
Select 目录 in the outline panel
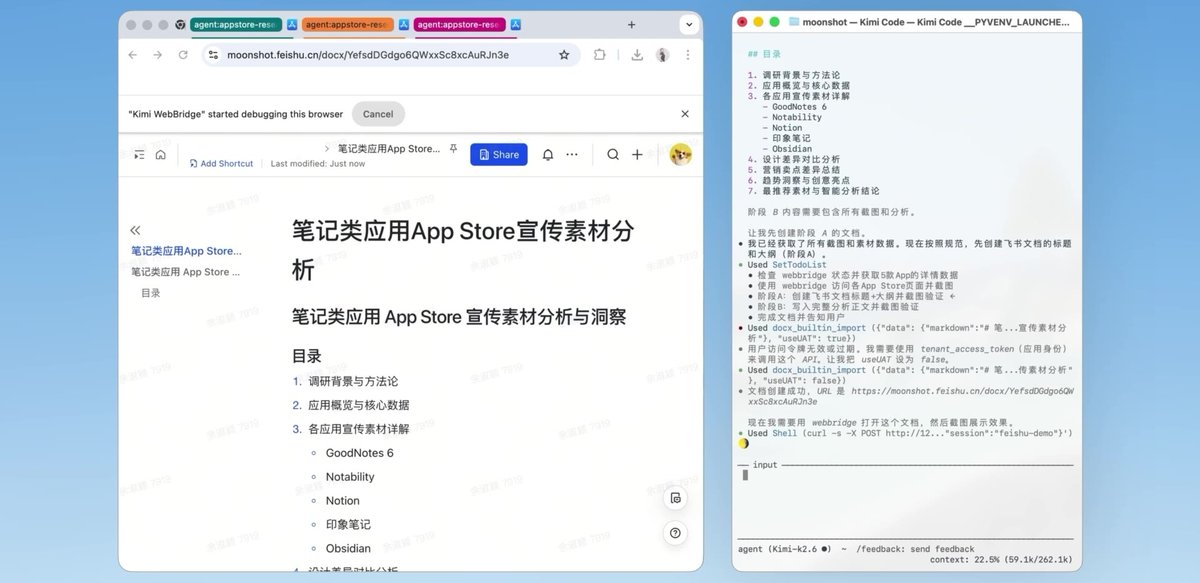150,293
